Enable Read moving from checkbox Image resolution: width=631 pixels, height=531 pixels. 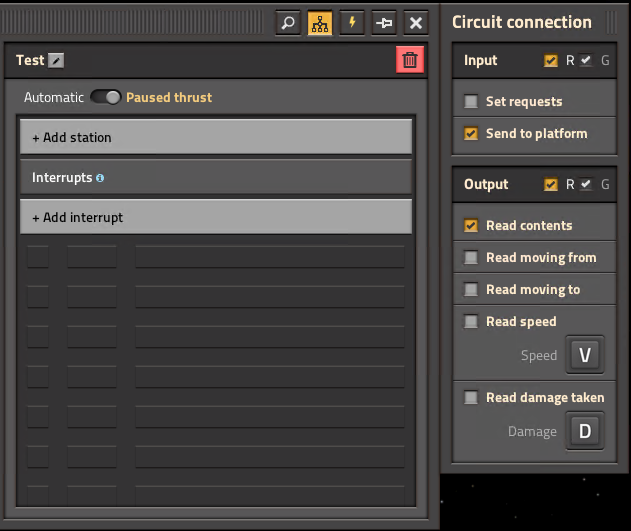(x=471, y=257)
